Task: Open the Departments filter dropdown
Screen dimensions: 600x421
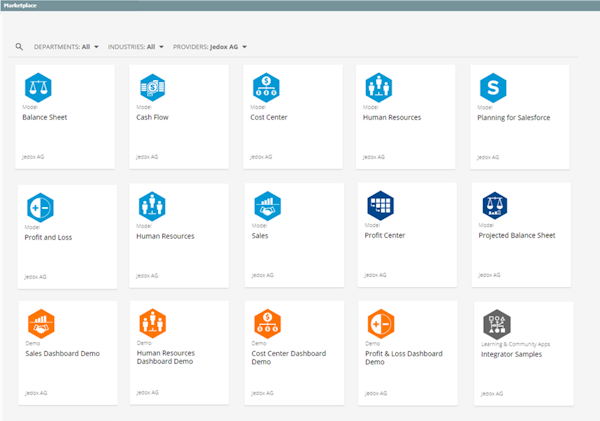Action: tap(66, 46)
